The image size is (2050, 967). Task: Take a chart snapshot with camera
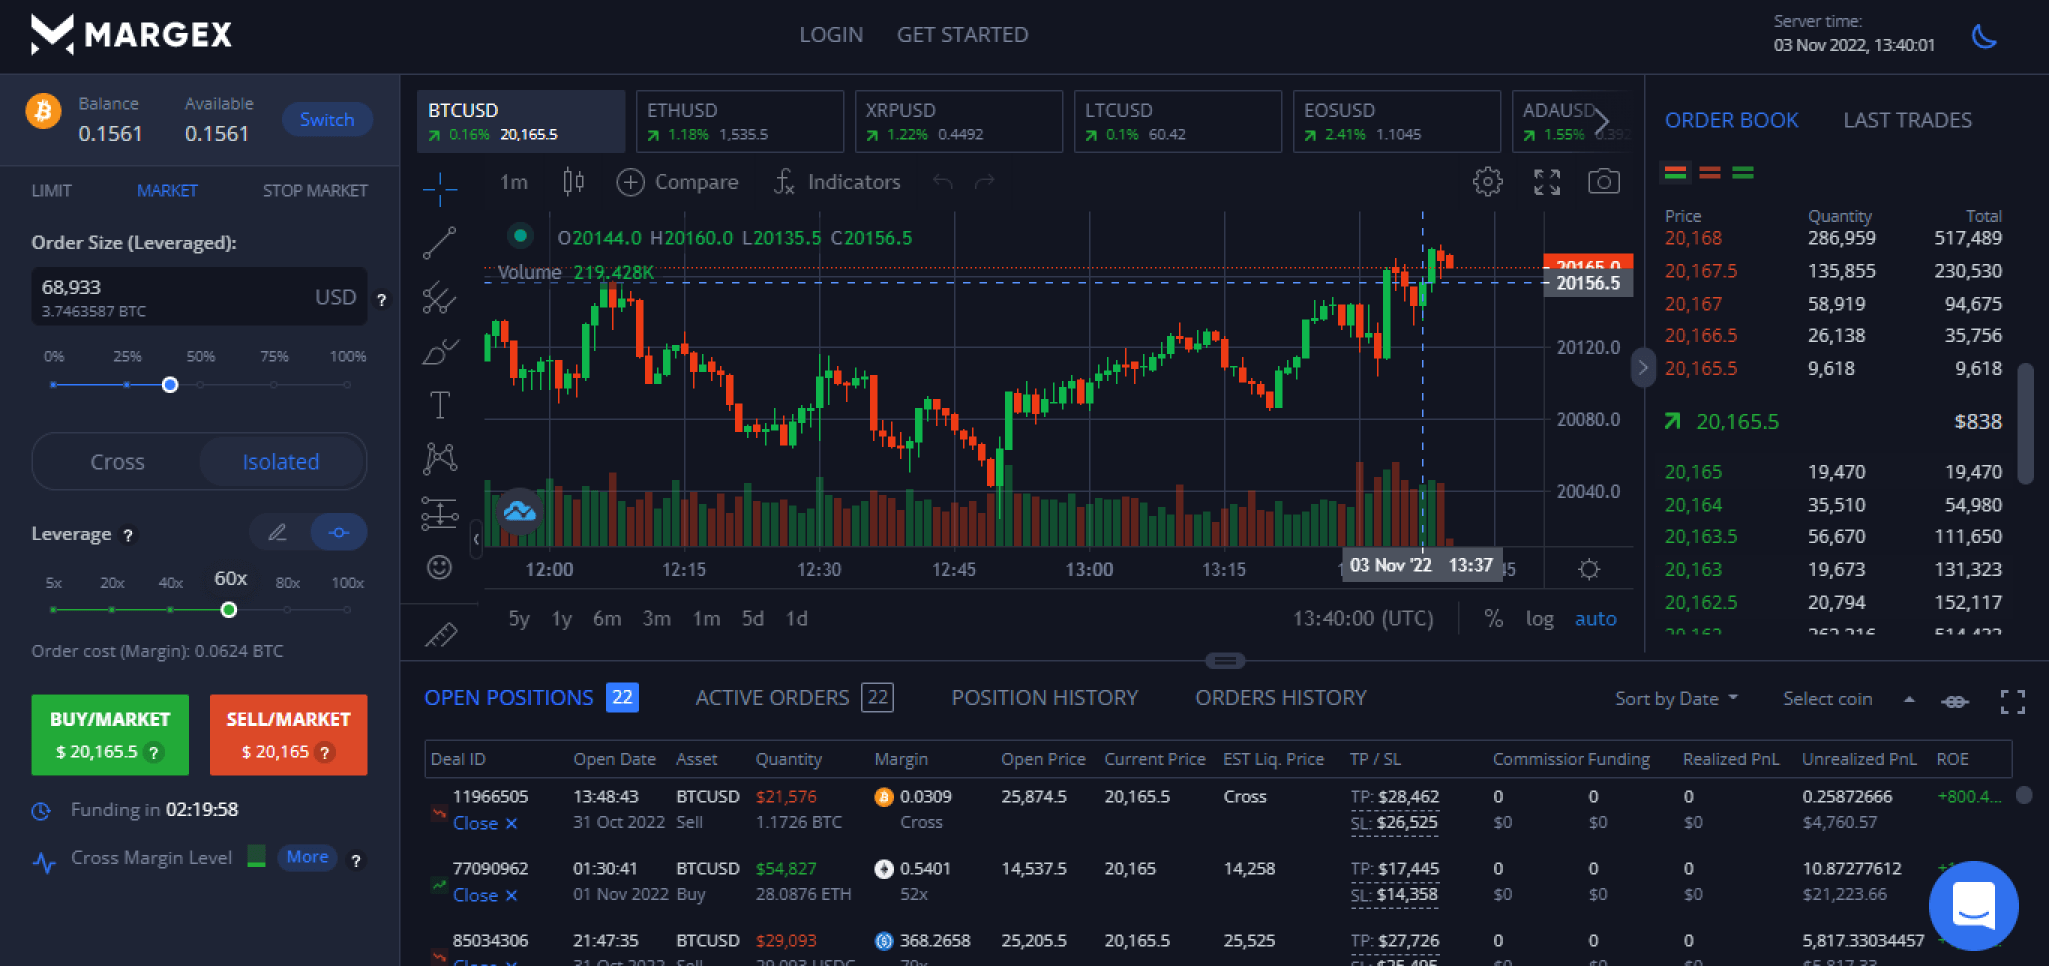pos(1604,181)
